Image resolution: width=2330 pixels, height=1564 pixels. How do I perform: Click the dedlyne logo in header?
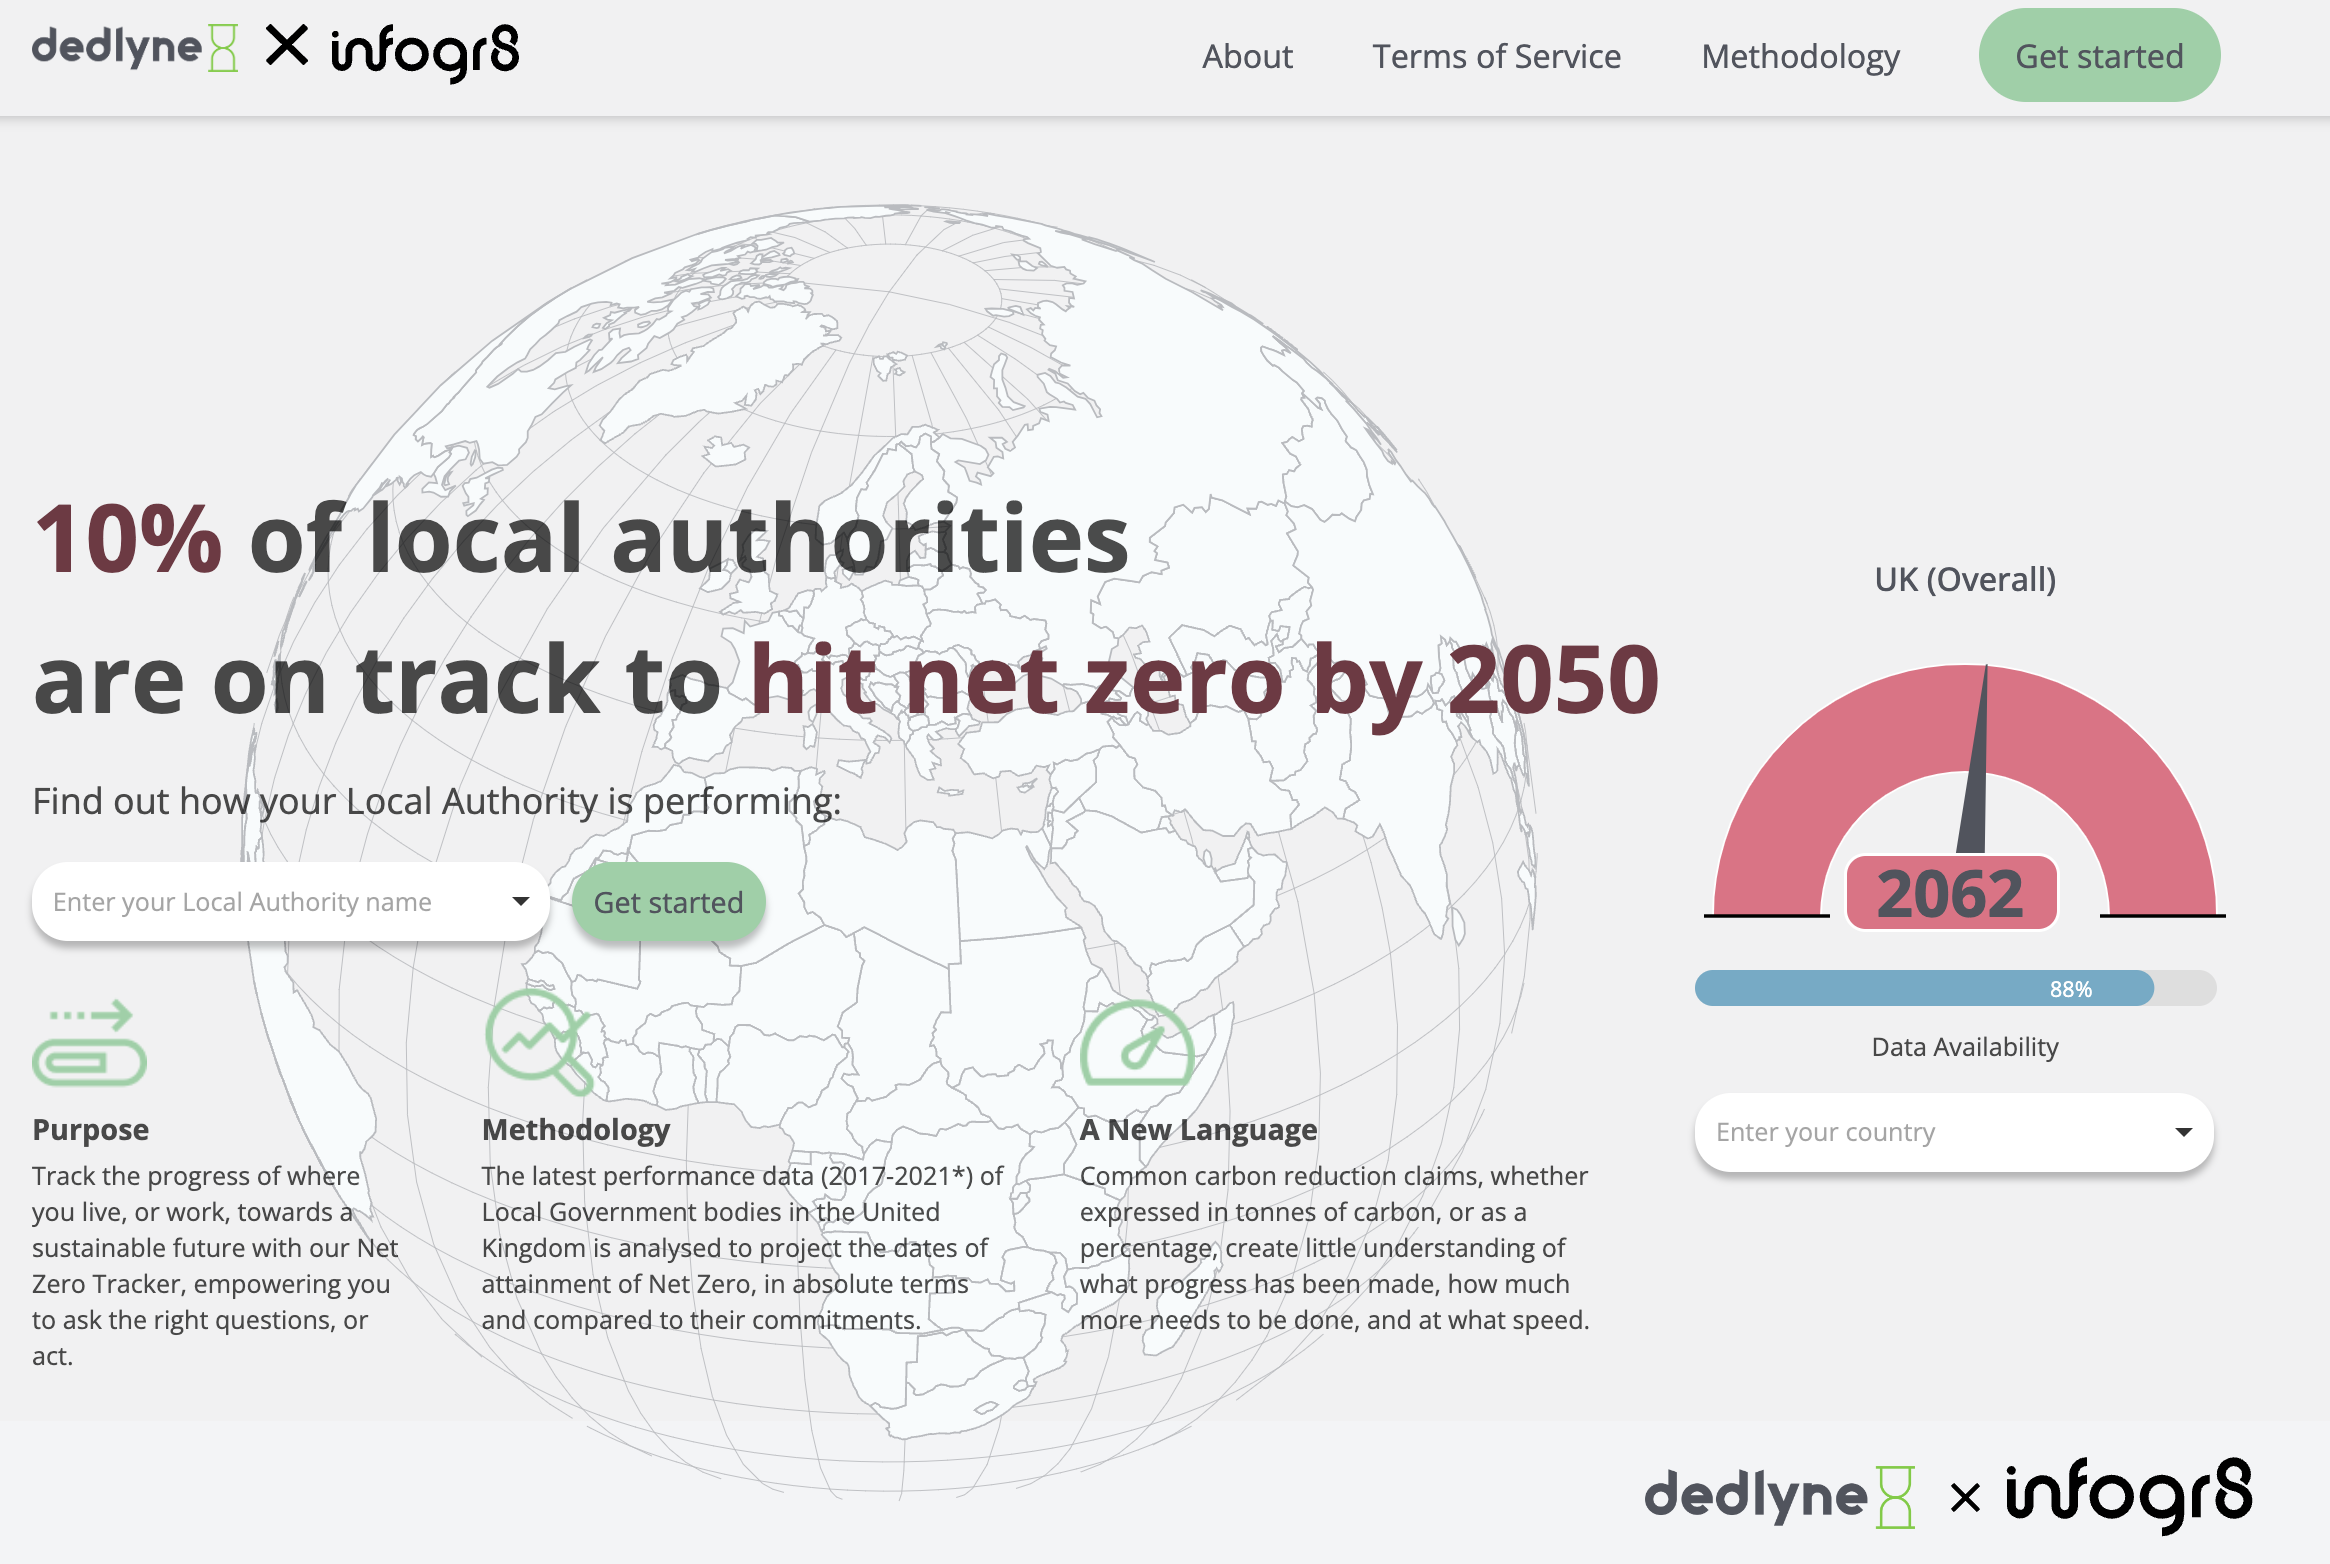[x=134, y=48]
